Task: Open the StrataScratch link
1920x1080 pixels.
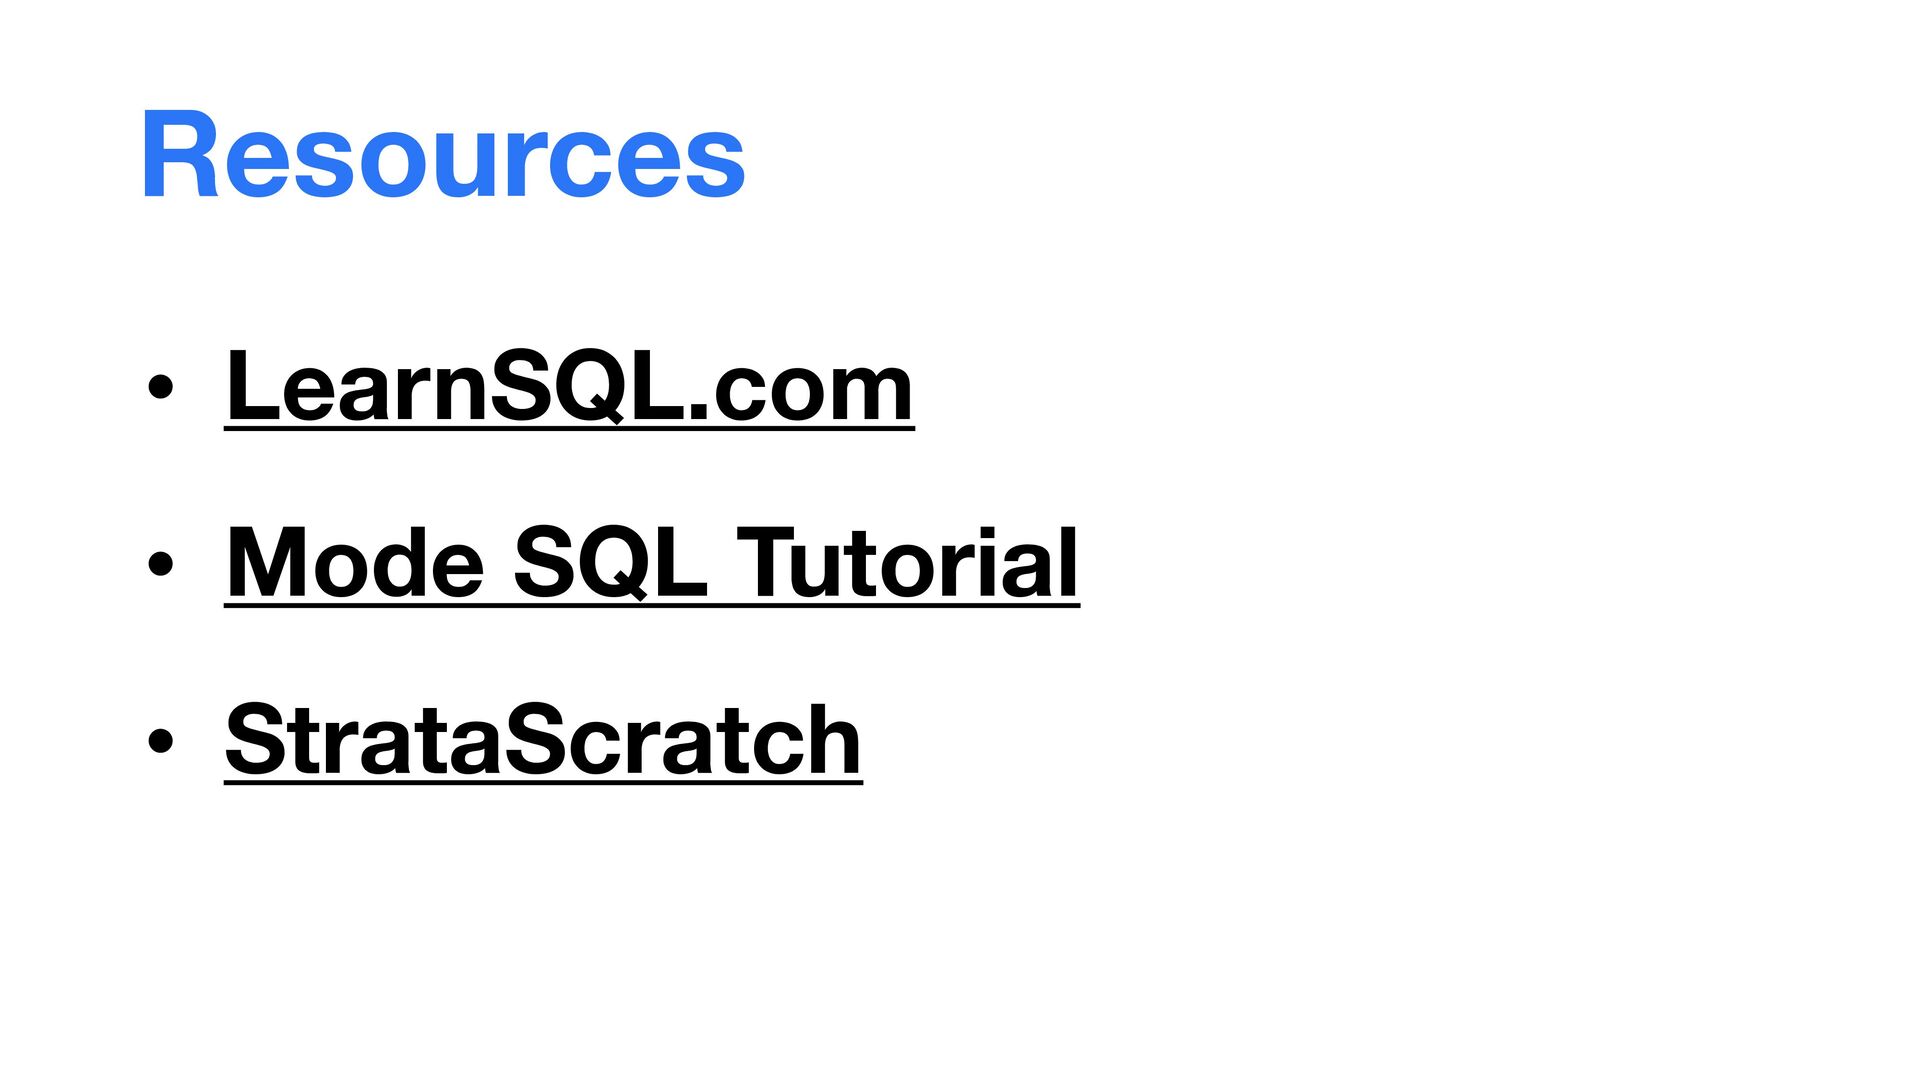Action: (x=543, y=740)
